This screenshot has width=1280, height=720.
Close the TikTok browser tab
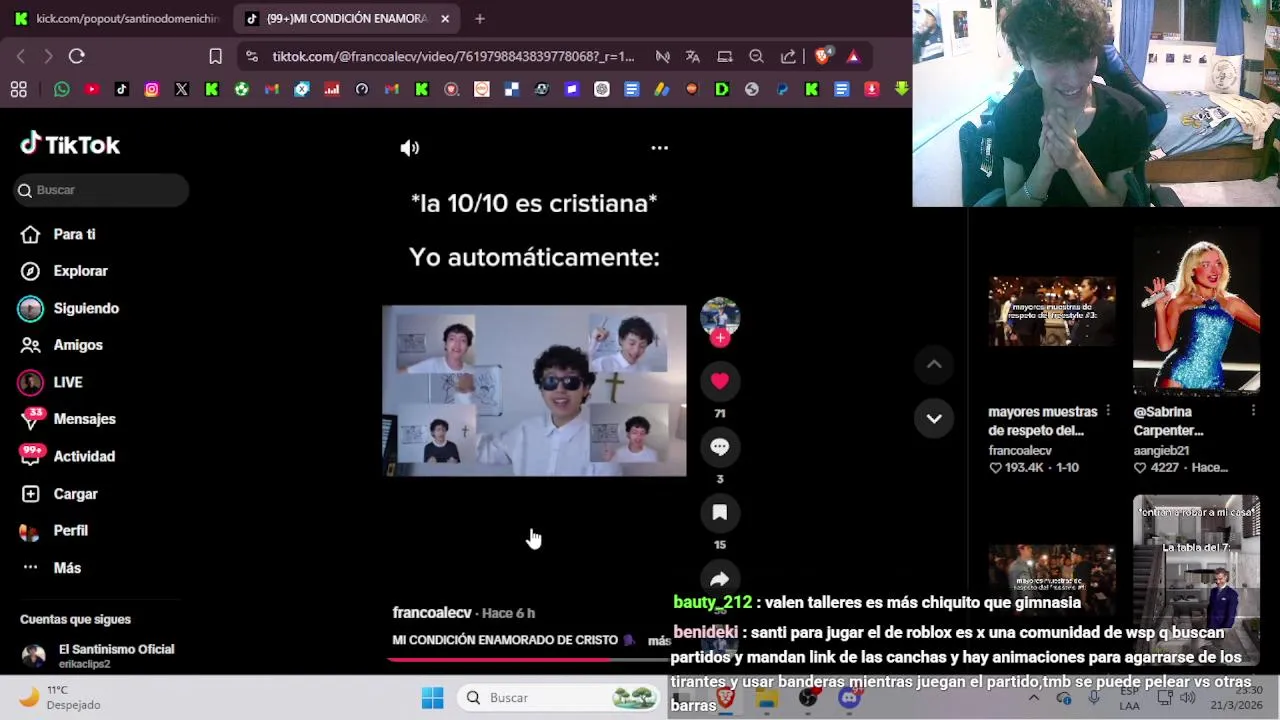tap(445, 19)
